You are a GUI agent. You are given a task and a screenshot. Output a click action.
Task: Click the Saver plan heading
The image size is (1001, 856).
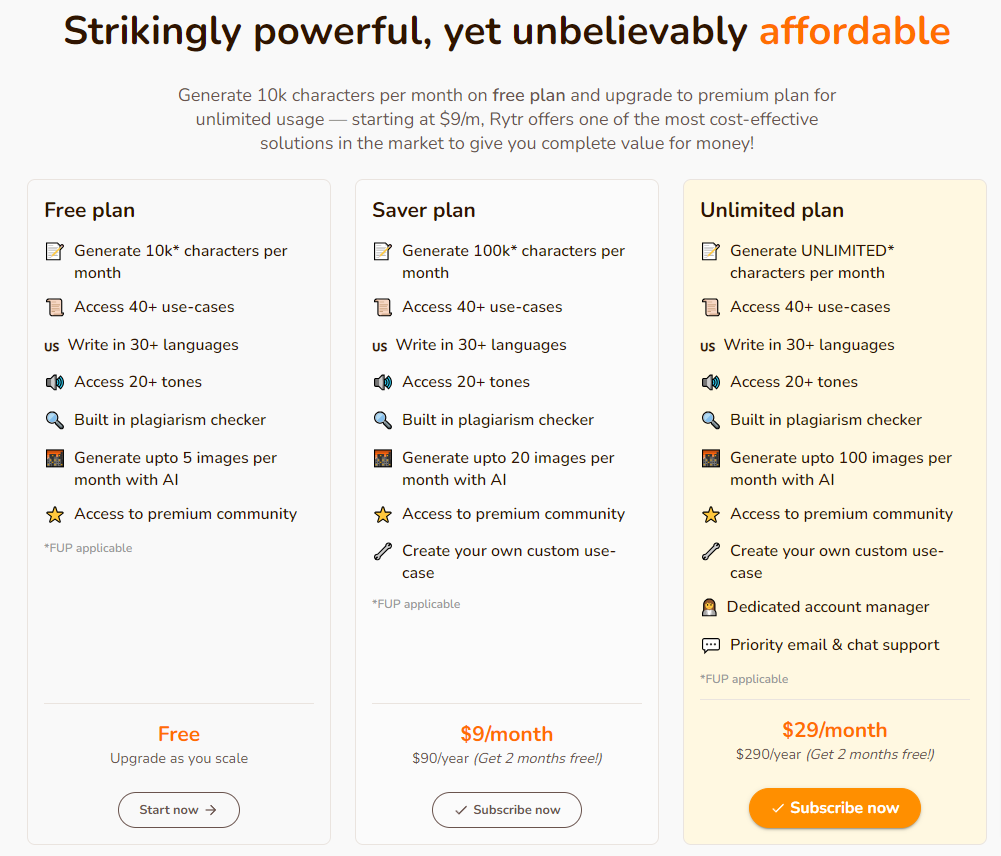coord(424,210)
